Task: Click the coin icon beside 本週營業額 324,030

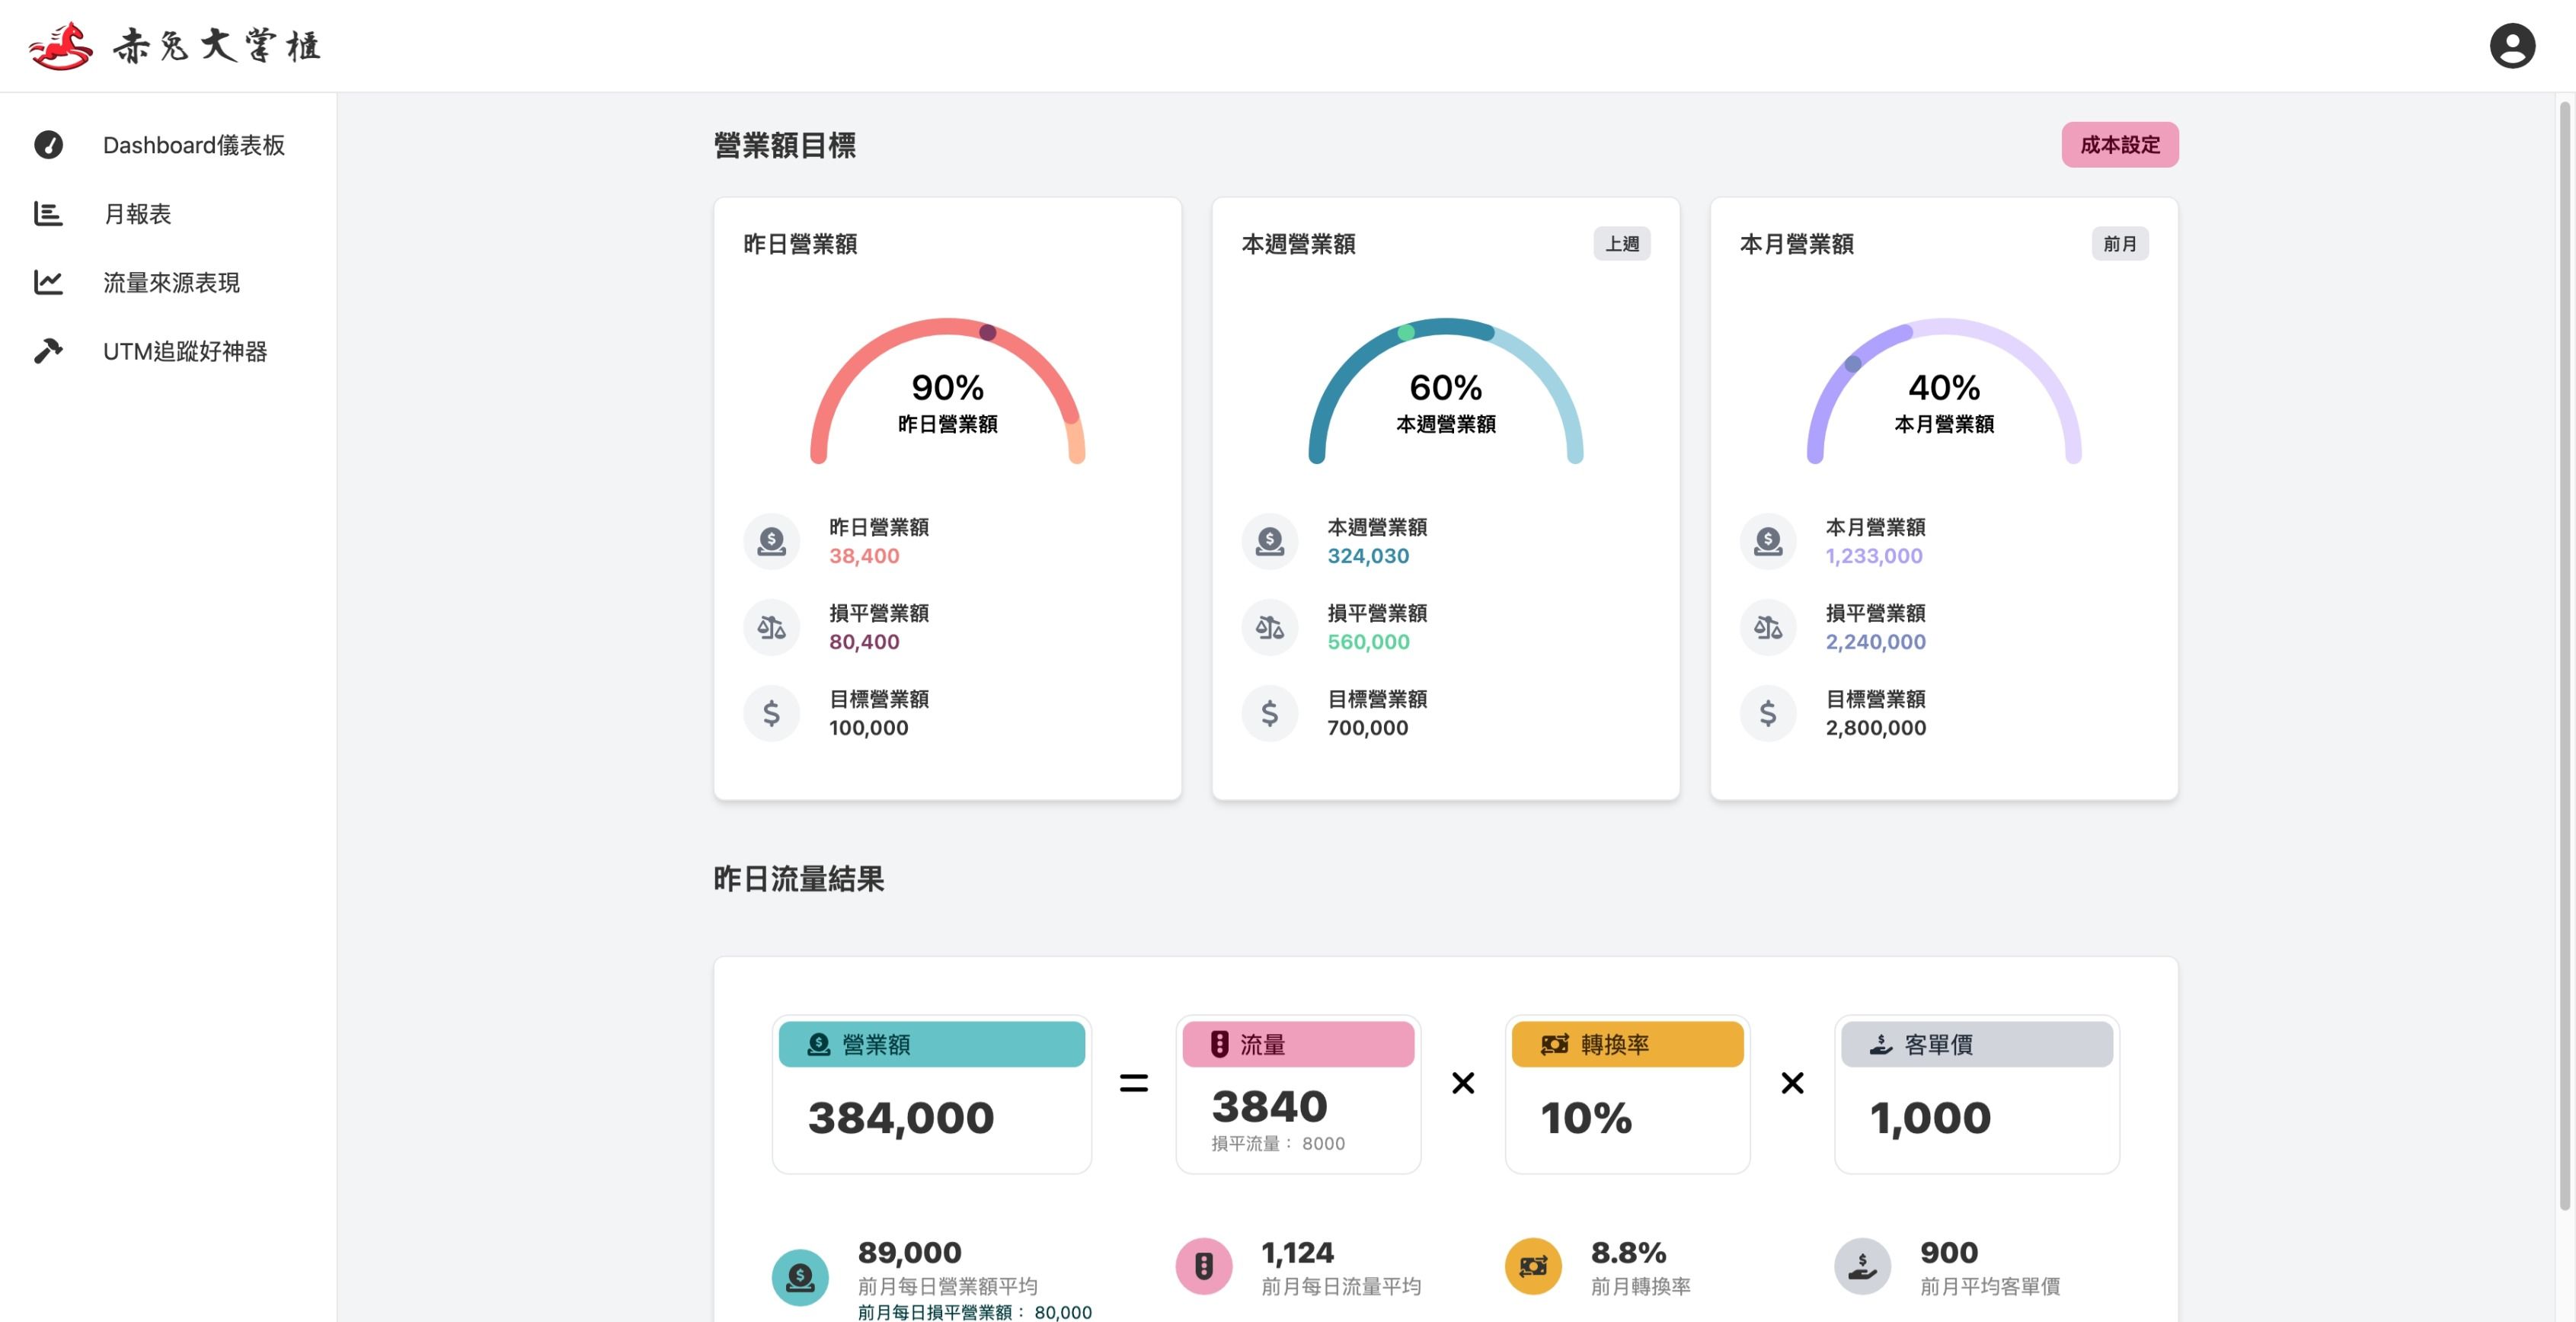Action: point(1269,541)
